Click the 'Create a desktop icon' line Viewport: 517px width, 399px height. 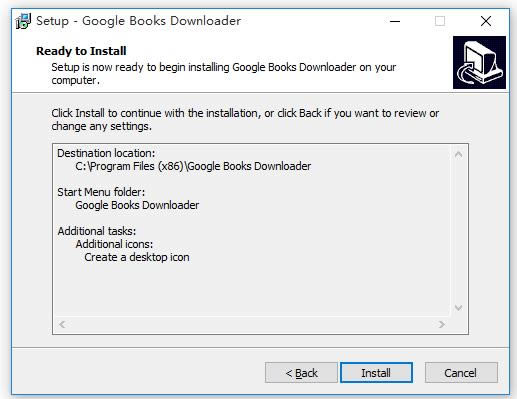click(x=137, y=257)
